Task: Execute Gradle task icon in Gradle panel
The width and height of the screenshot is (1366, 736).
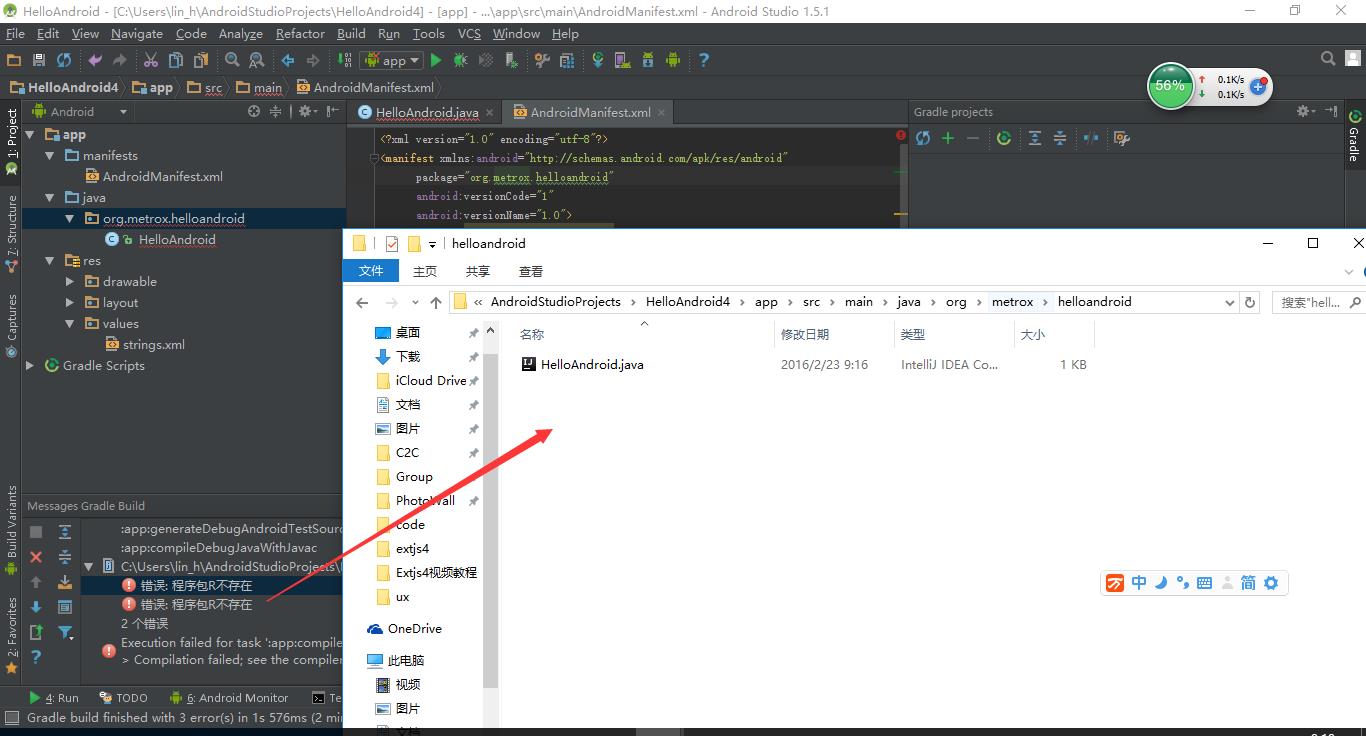Action: pos(1004,138)
